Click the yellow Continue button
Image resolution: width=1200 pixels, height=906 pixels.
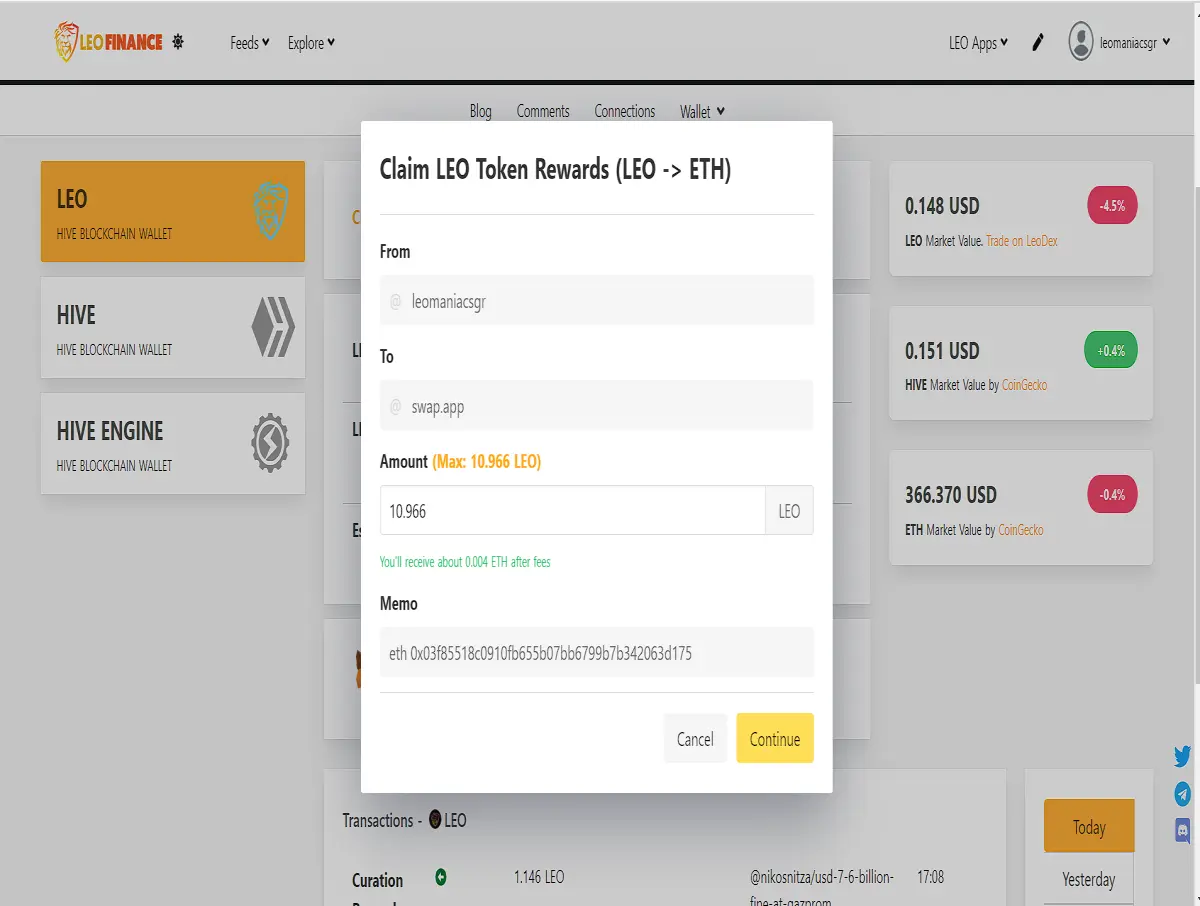point(775,739)
